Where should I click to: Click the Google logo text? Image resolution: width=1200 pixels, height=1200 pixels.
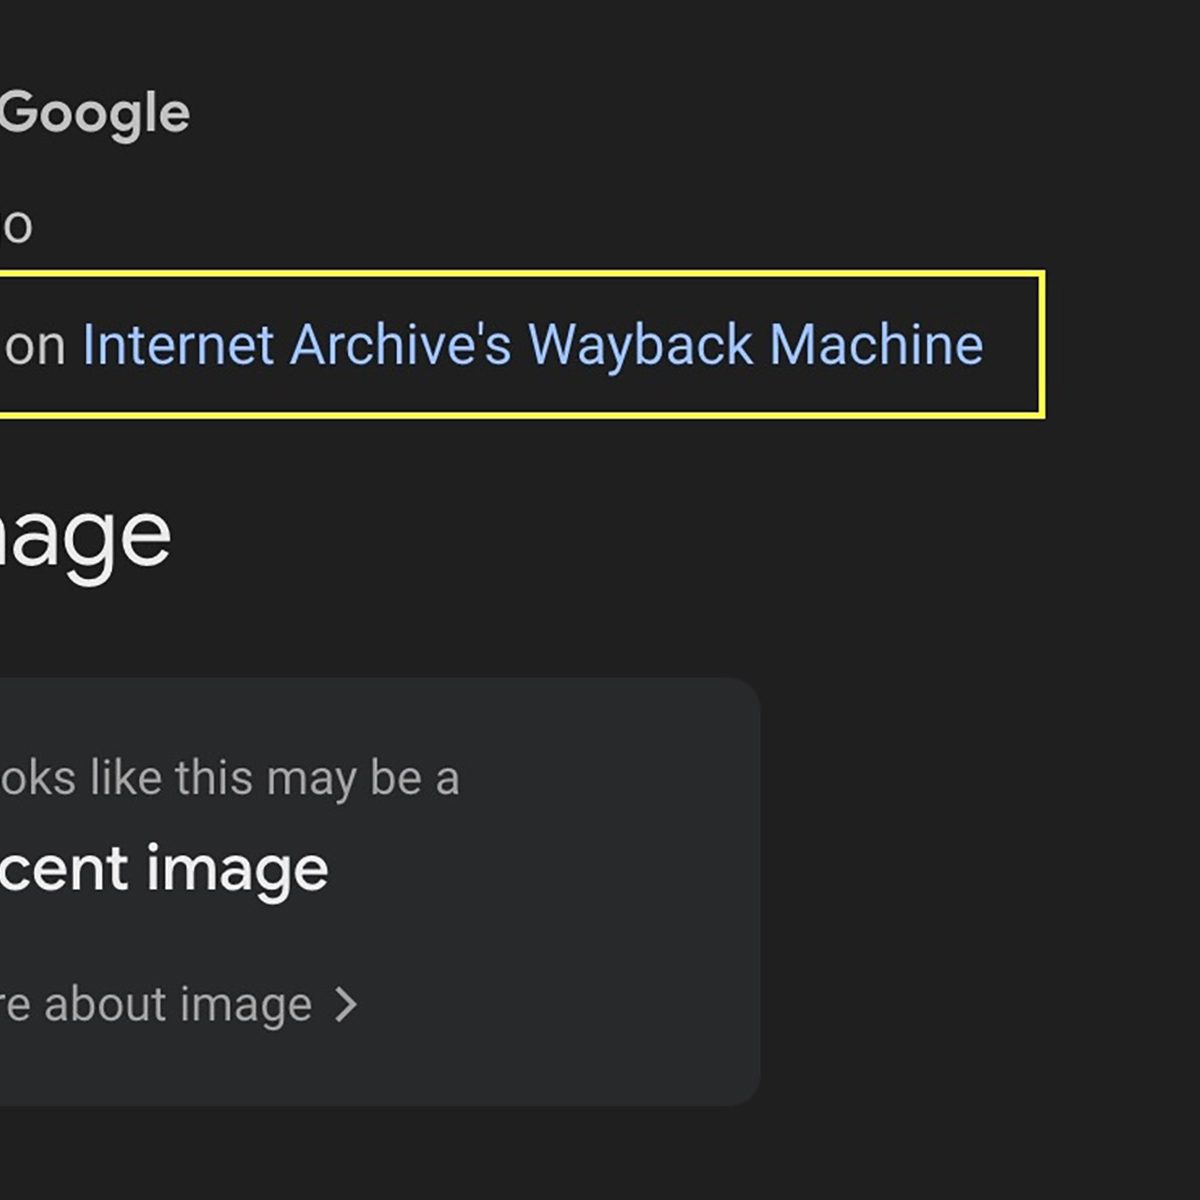[95, 113]
